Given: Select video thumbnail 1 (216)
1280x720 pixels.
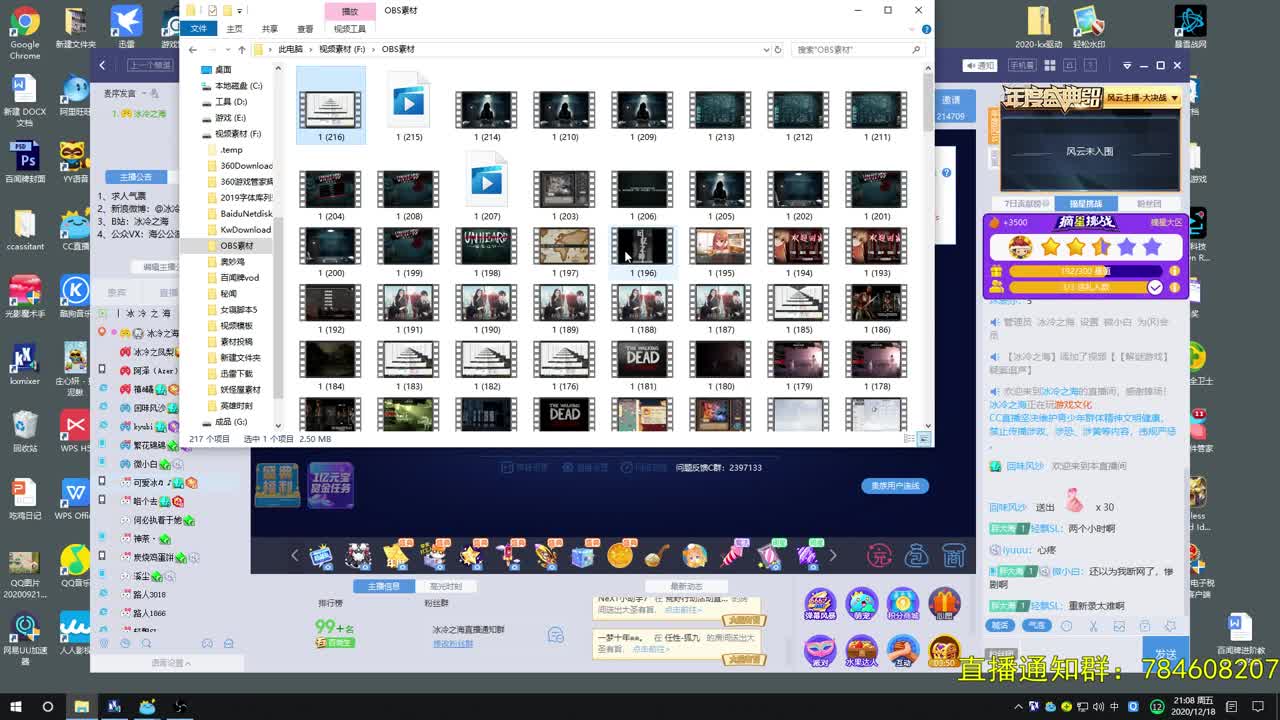Looking at the screenshot, I should pyautogui.click(x=330, y=107).
